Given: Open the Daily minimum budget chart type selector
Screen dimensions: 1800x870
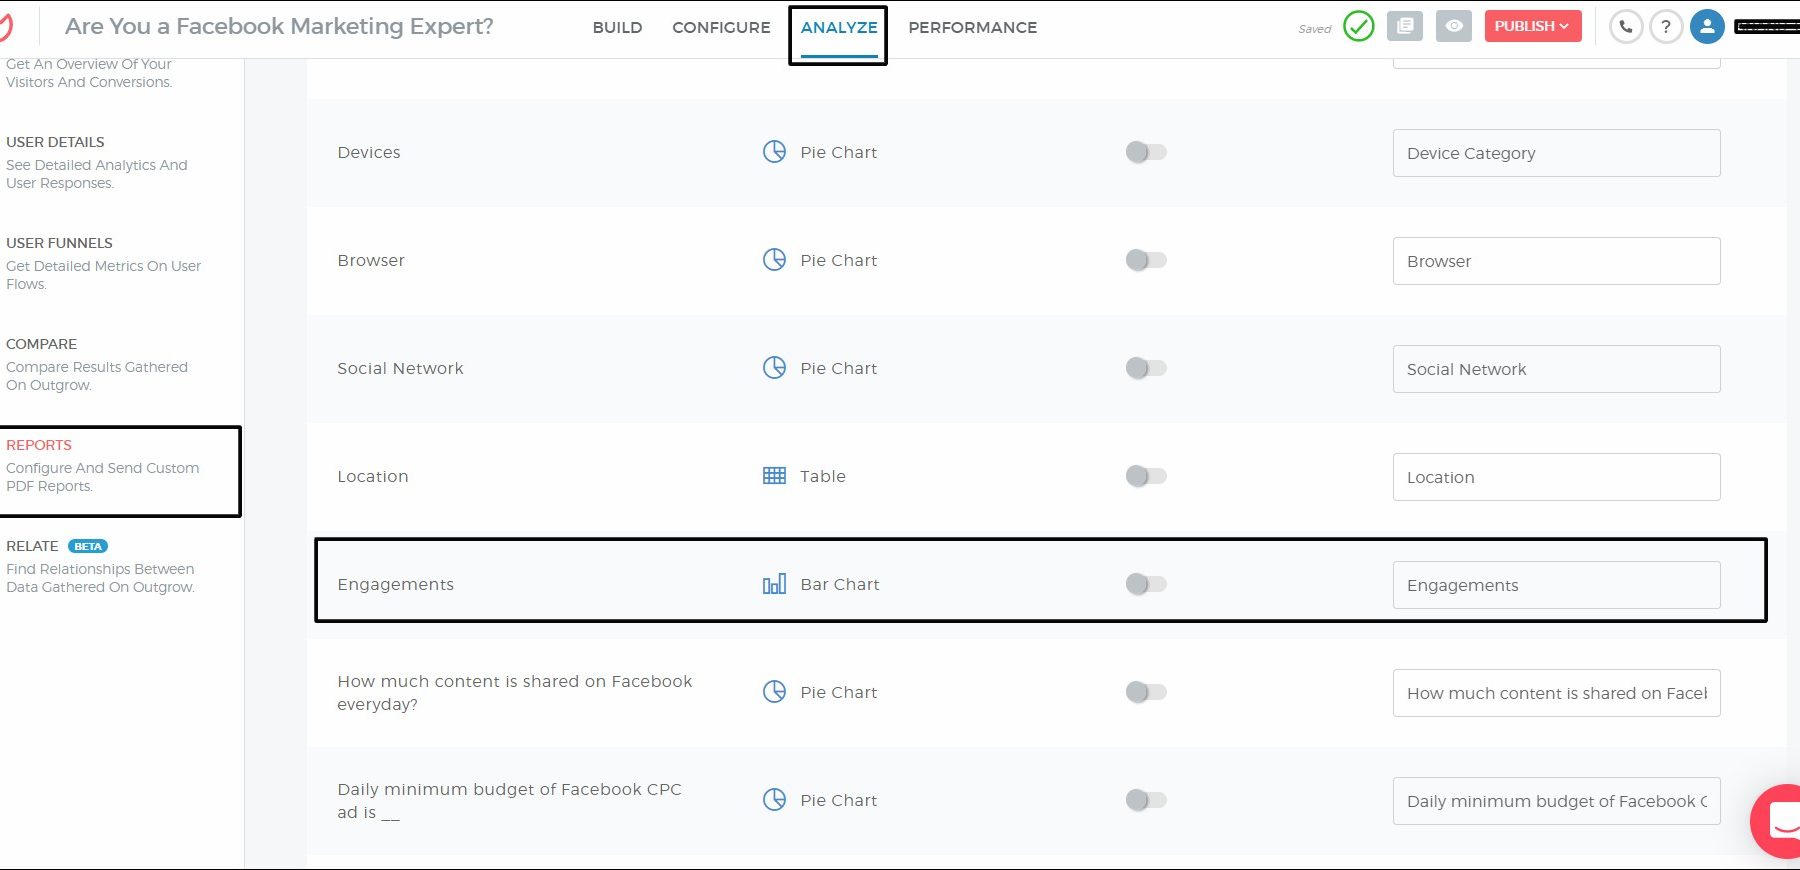Looking at the screenshot, I should [x=820, y=800].
